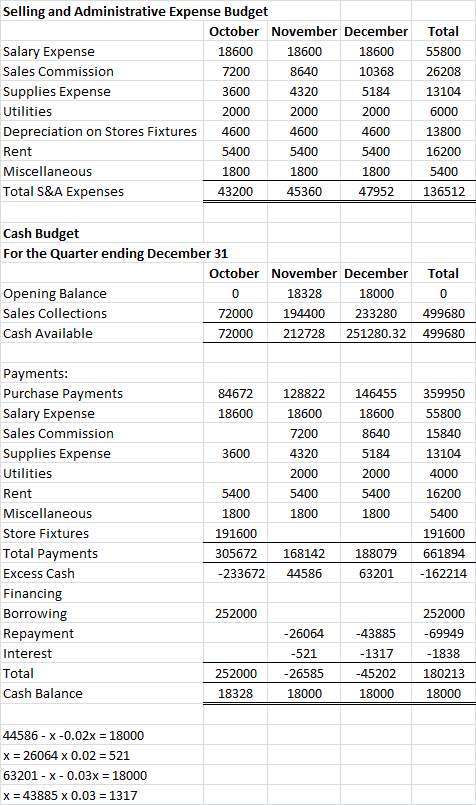This screenshot has height=805, width=476.
Task: Select Borrowing October value 252000
Action: (236, 614)
